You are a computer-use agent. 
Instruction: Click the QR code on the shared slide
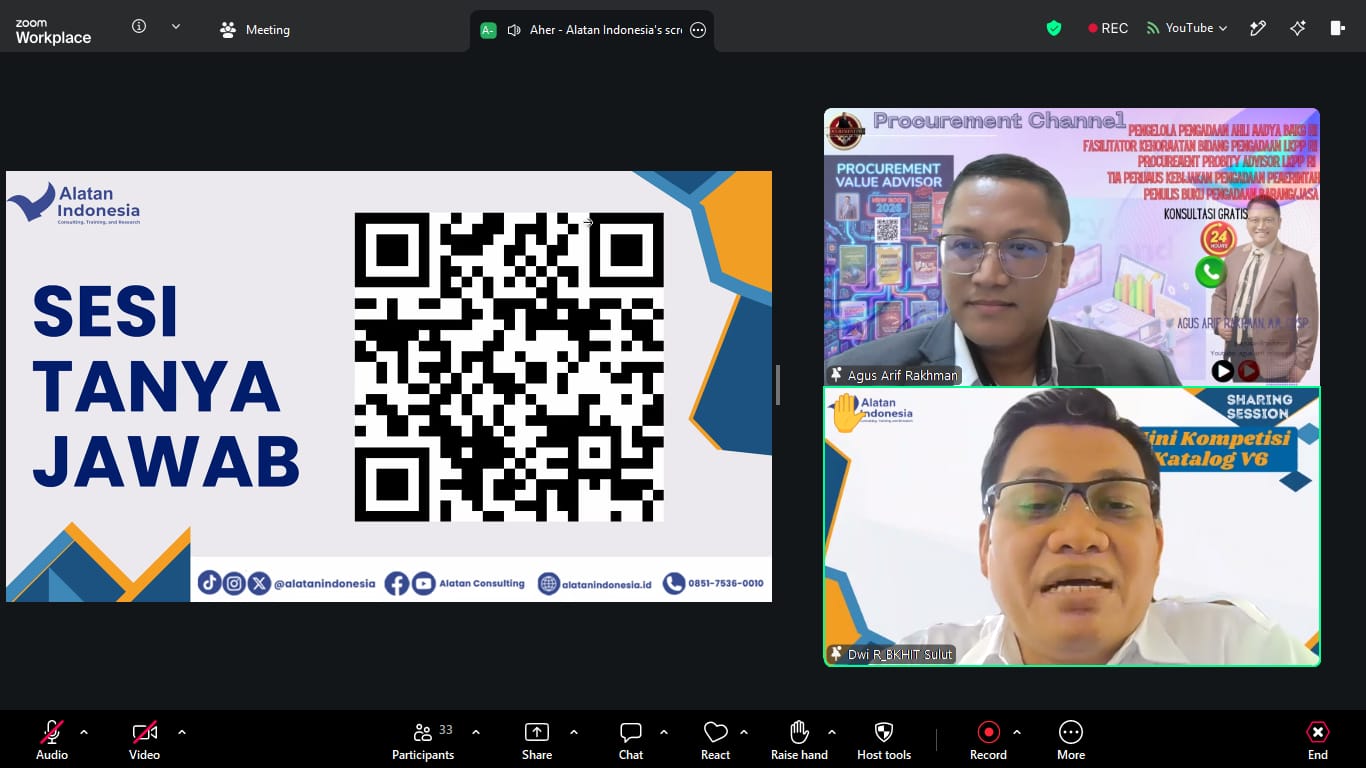point(509,367)
